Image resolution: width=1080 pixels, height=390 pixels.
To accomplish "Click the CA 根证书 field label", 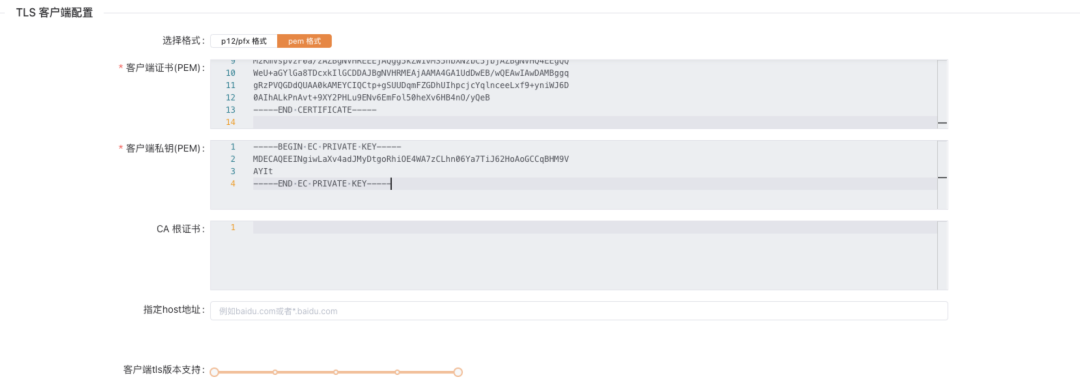I will coord(180,229).
